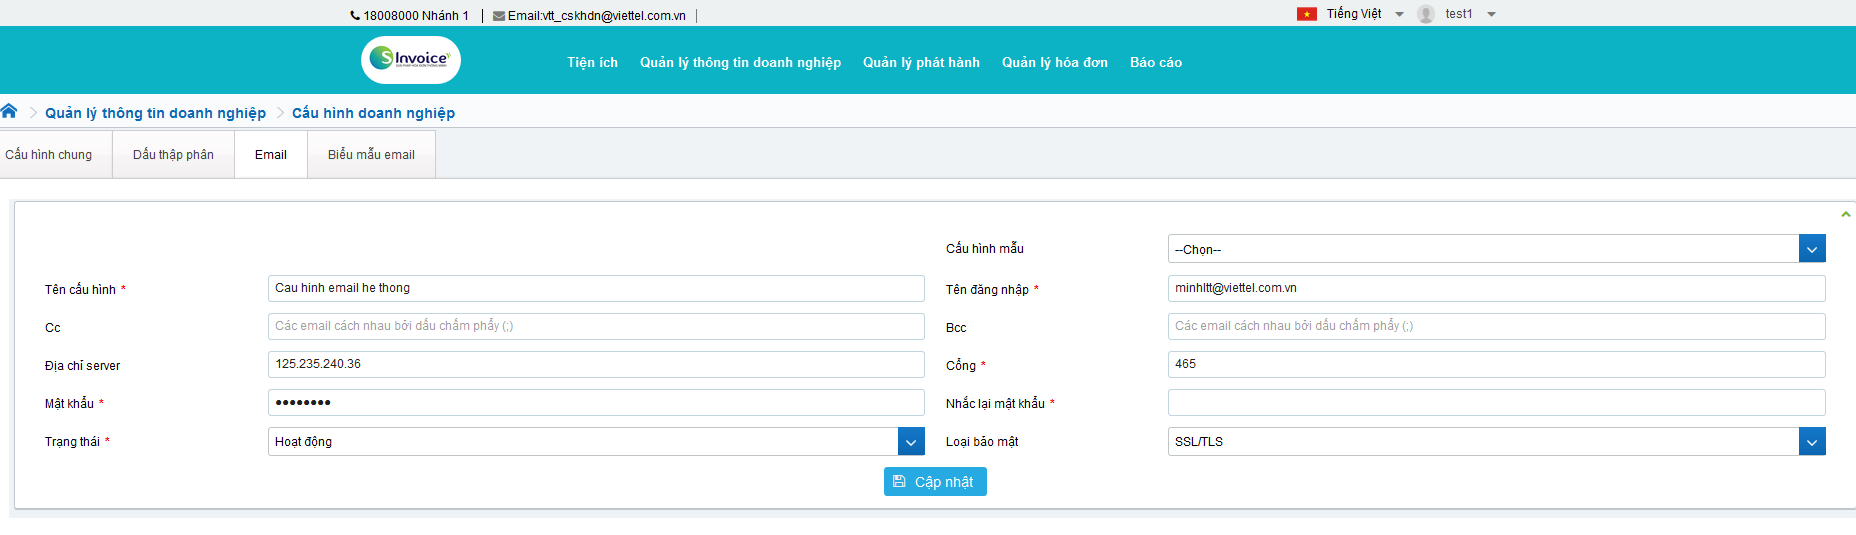Click the Địa chỉ server input field
Viewport: 1856px width, 535px height.
coord(595,364)
